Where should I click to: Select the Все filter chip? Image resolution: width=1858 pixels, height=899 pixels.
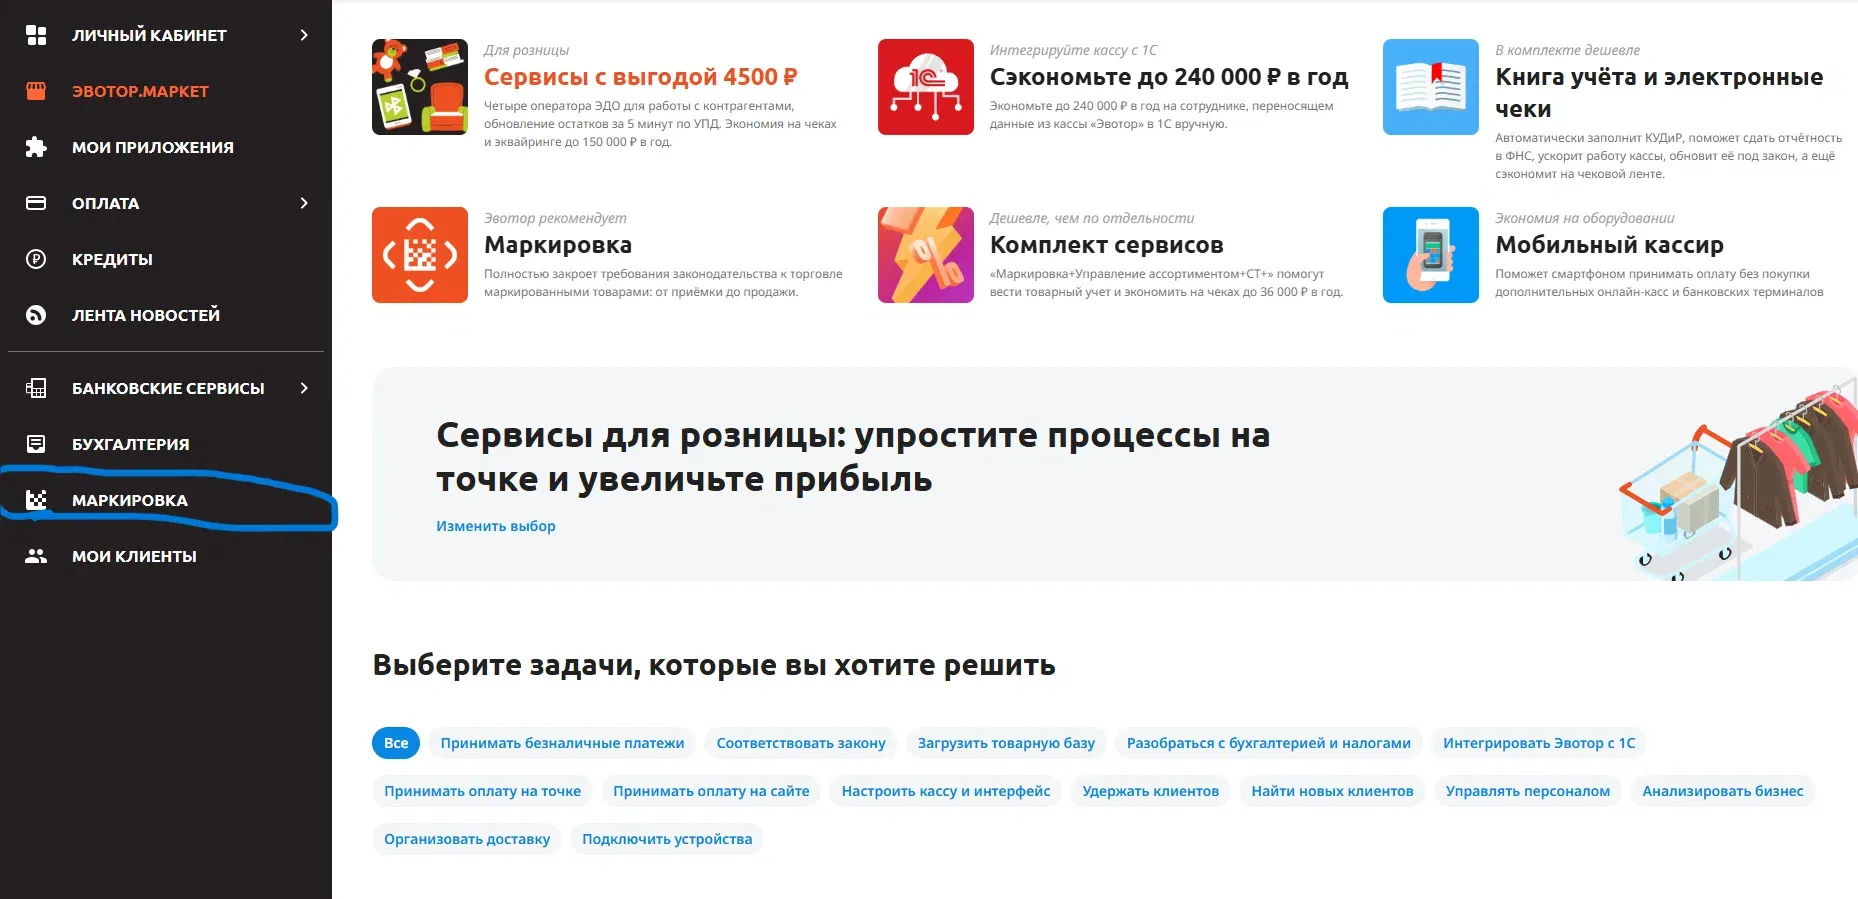(x=396, y=743)
